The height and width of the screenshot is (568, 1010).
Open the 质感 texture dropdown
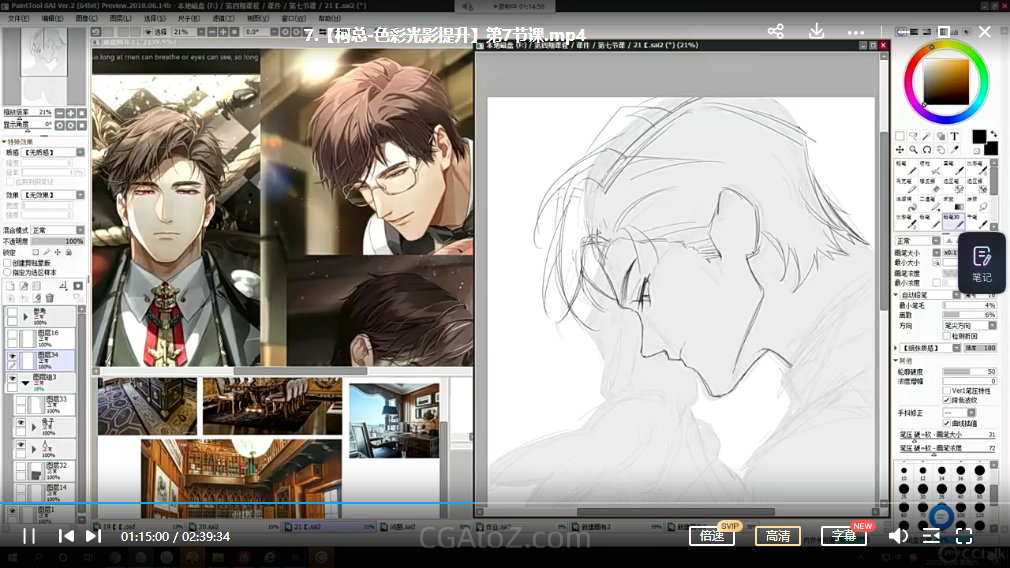[x=52, y=153]
